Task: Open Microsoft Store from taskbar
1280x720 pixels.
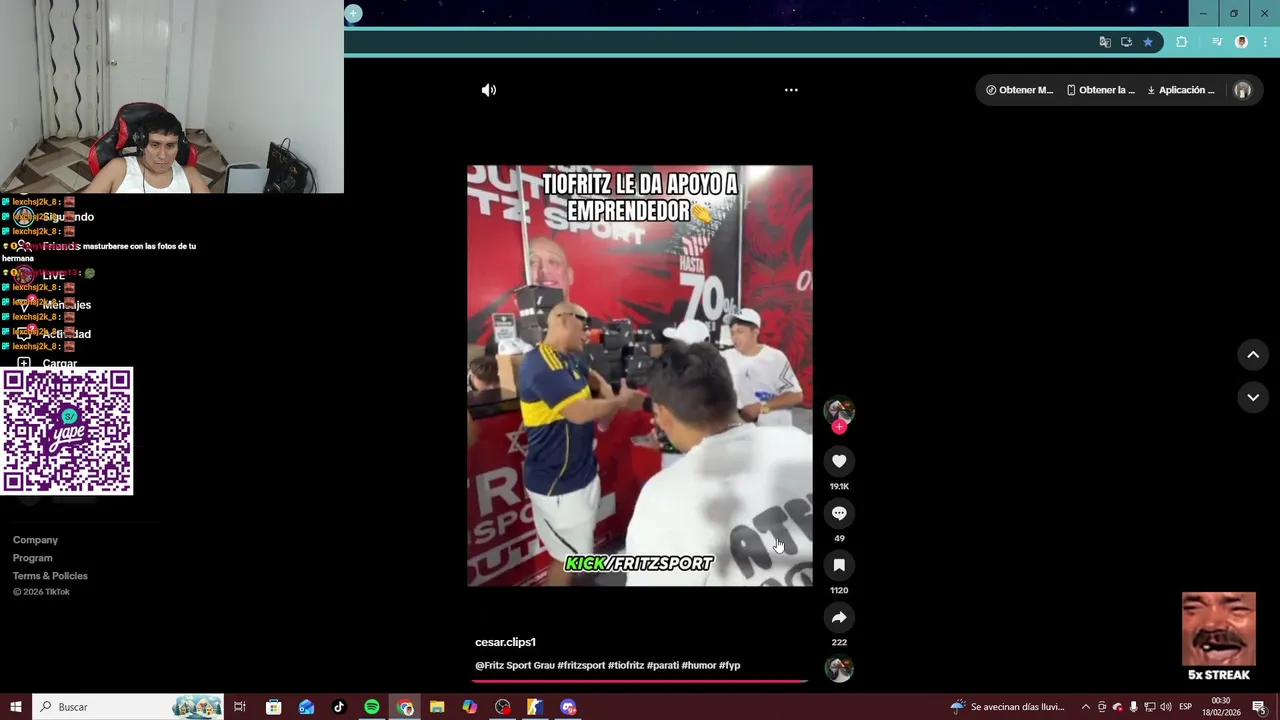Action: [274, 707]
